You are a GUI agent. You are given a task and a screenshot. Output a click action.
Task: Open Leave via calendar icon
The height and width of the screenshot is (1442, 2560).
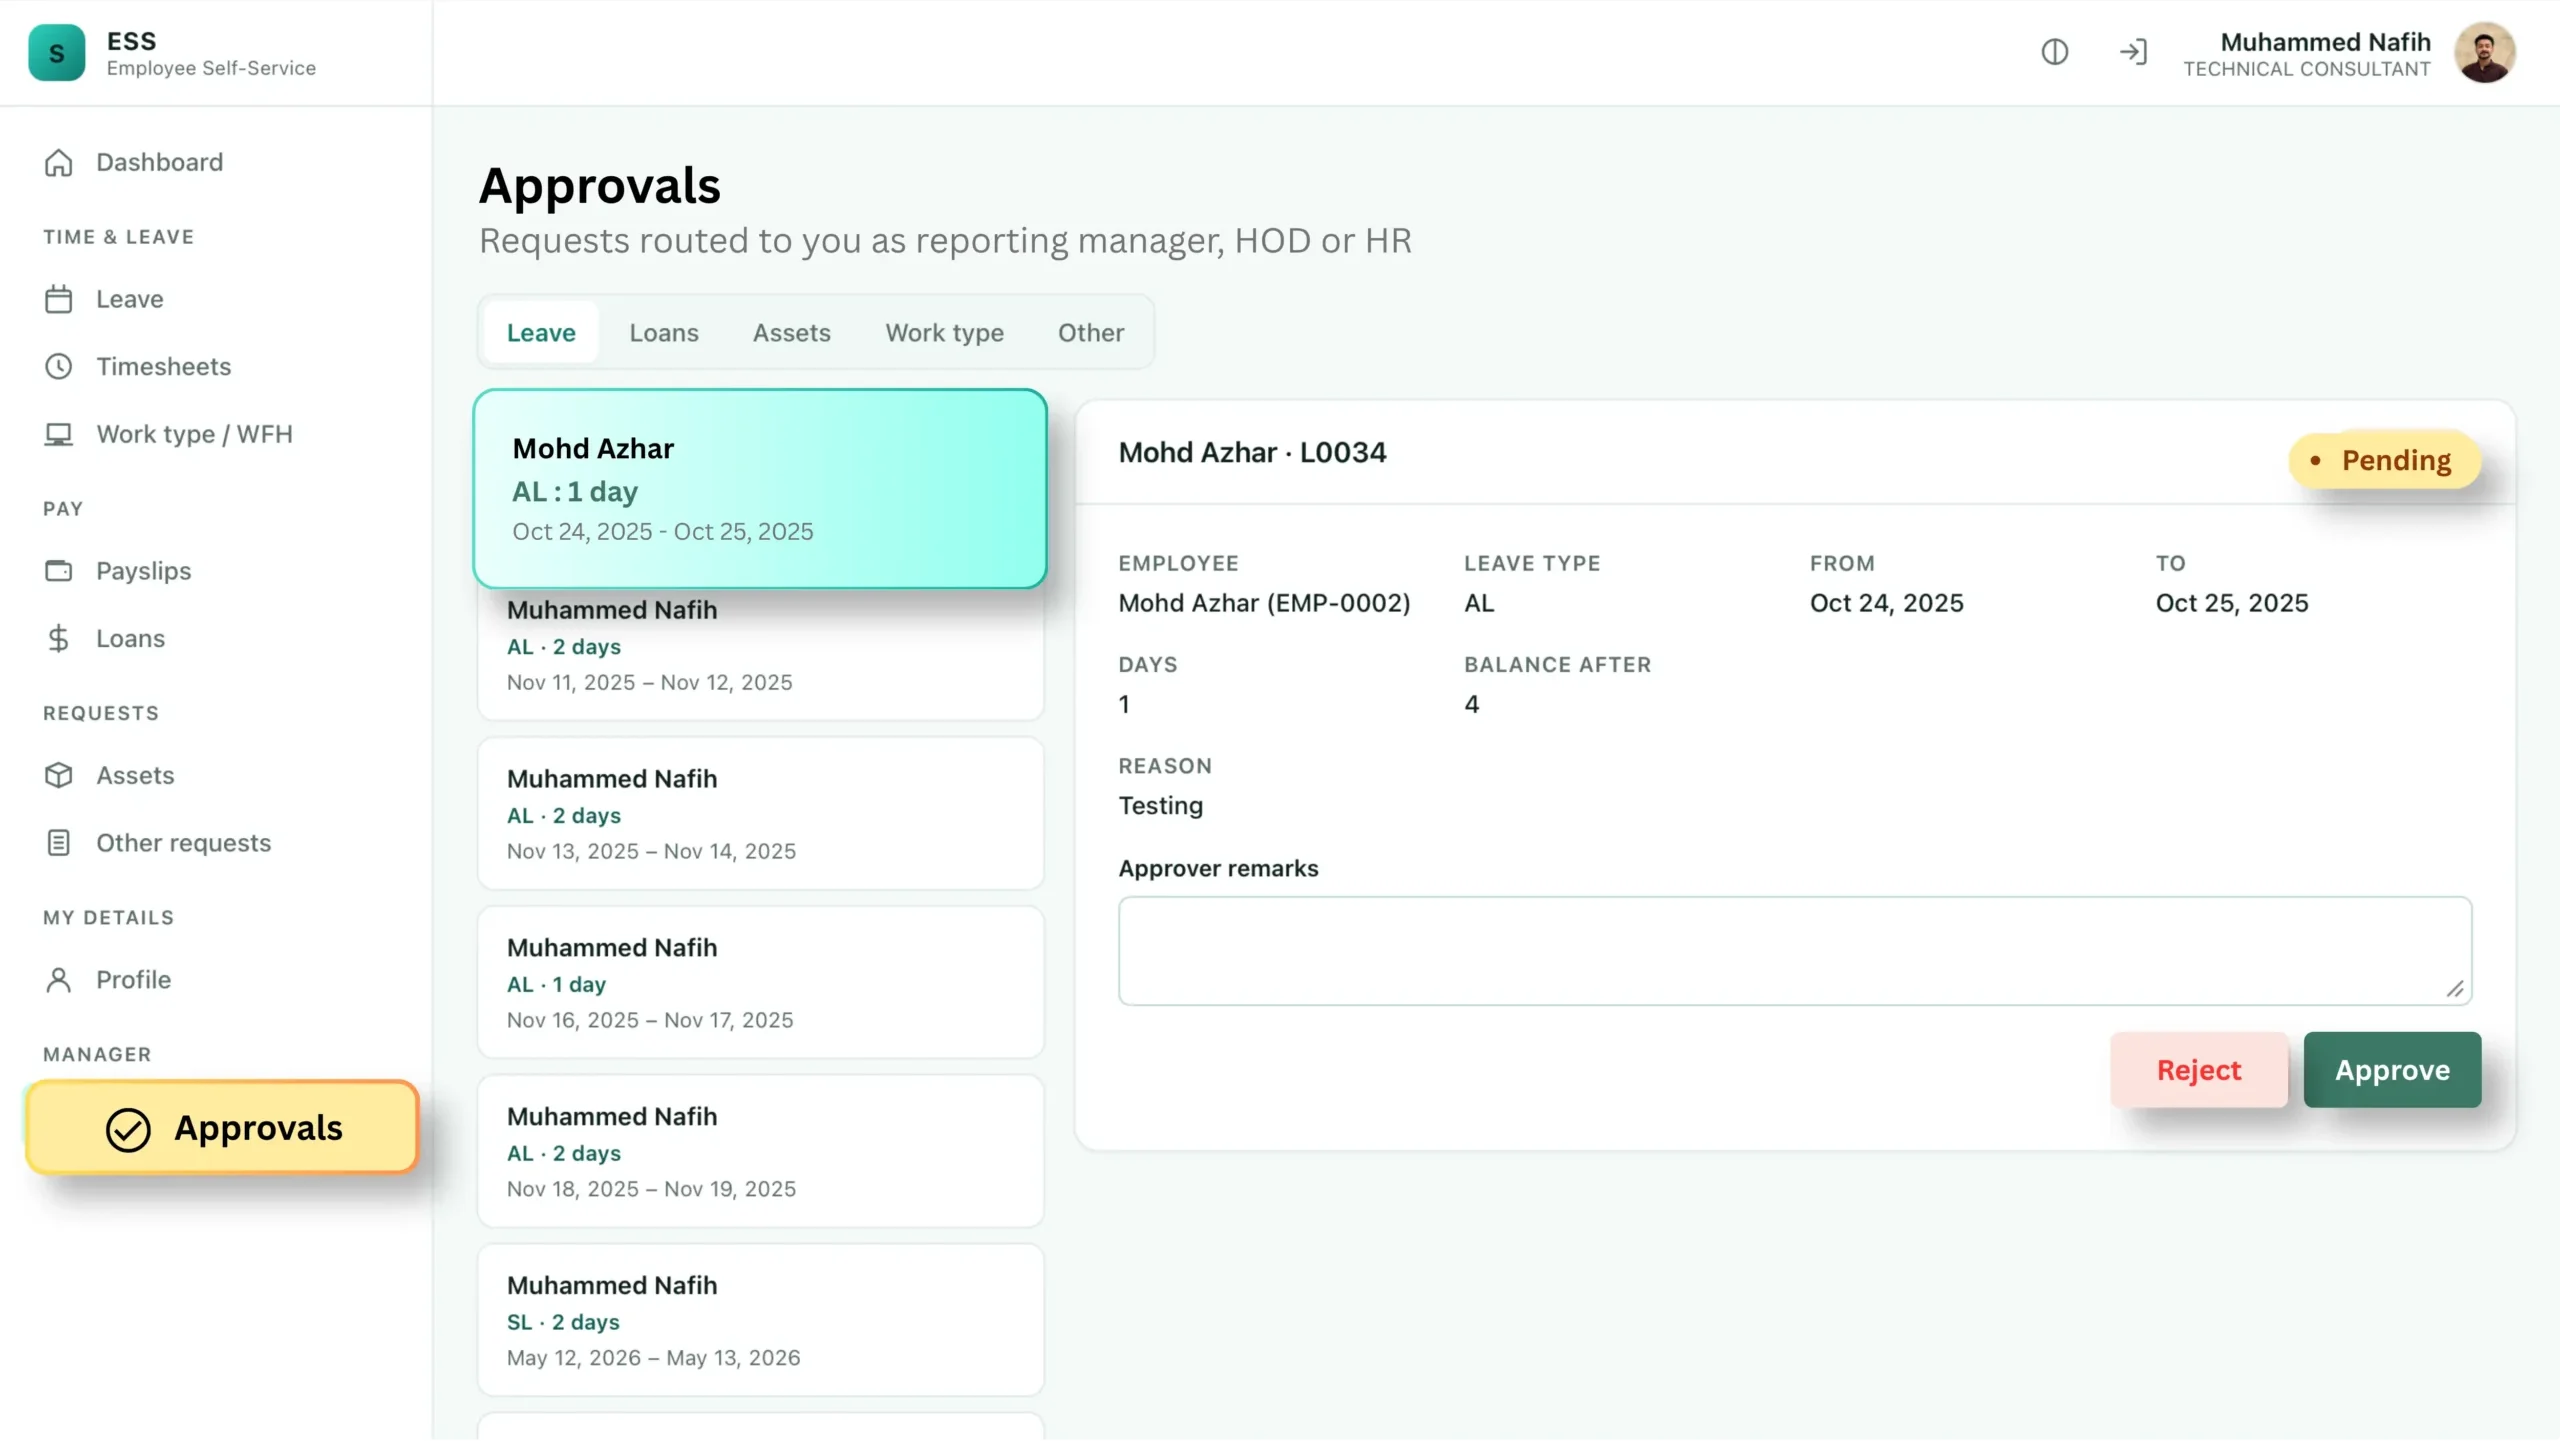[59, 299]
